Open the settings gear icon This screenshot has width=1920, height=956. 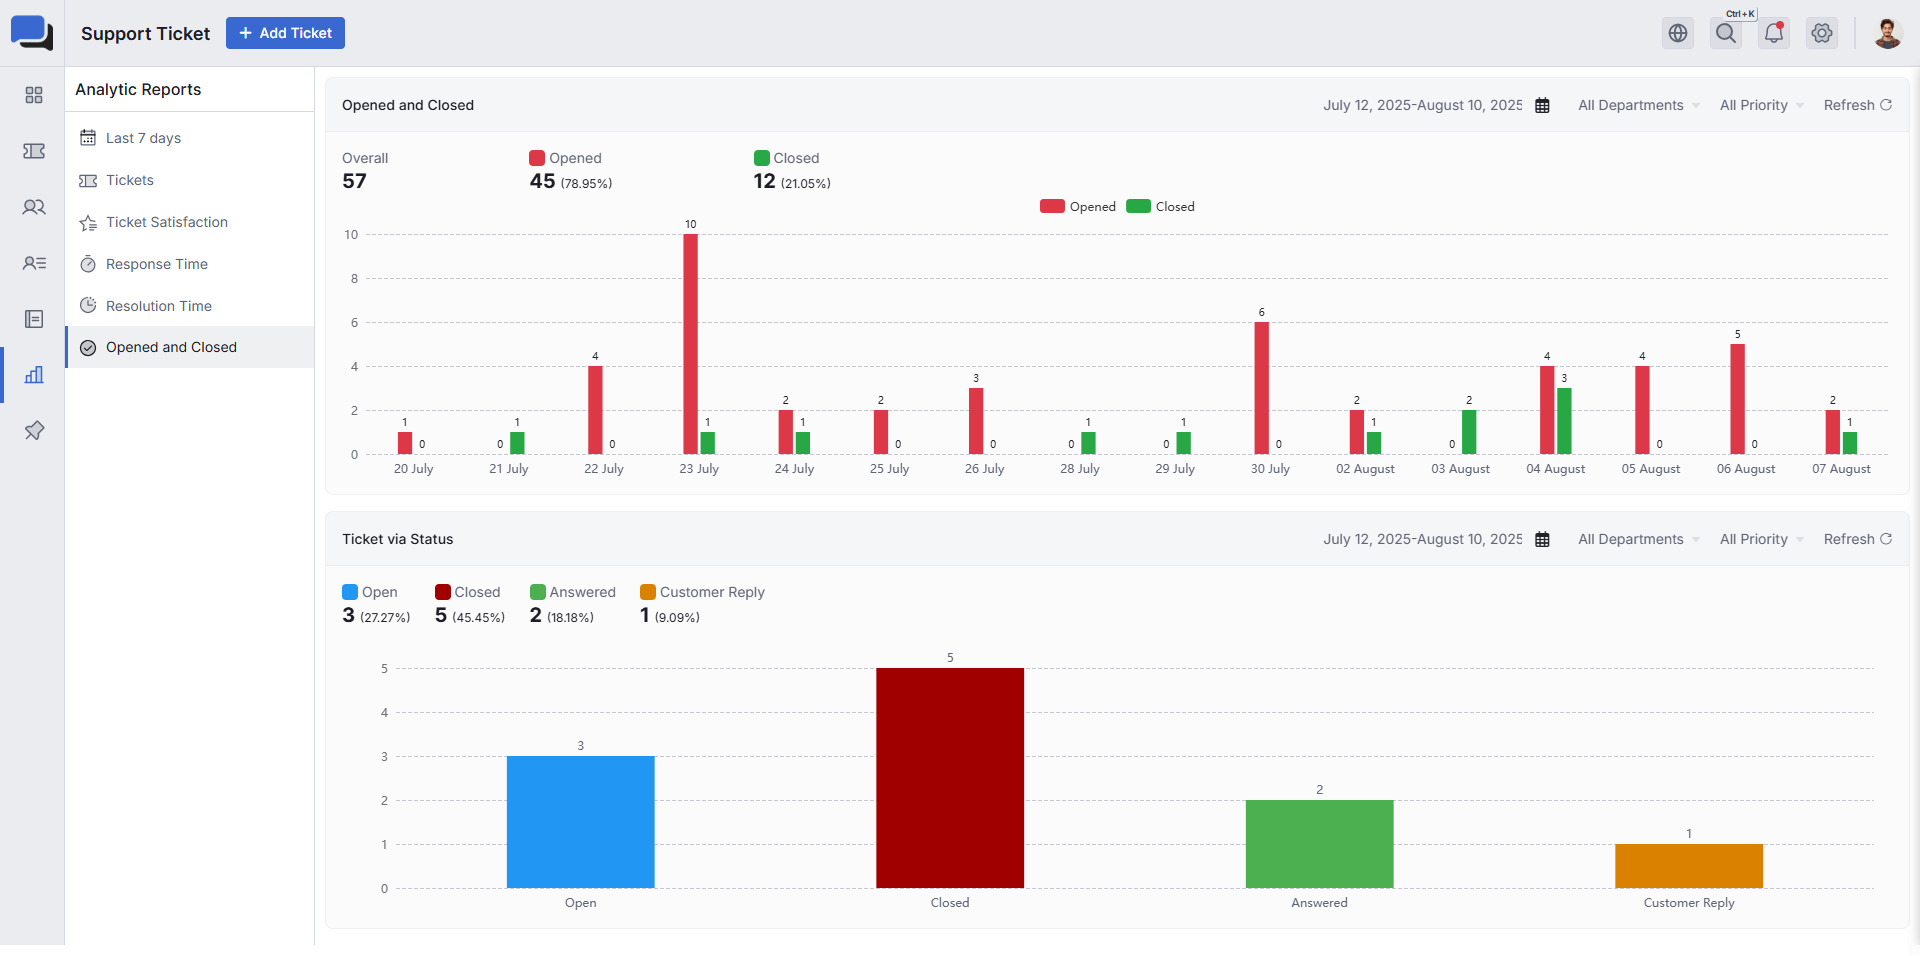pyautogui.click(x=1822, y=33)
